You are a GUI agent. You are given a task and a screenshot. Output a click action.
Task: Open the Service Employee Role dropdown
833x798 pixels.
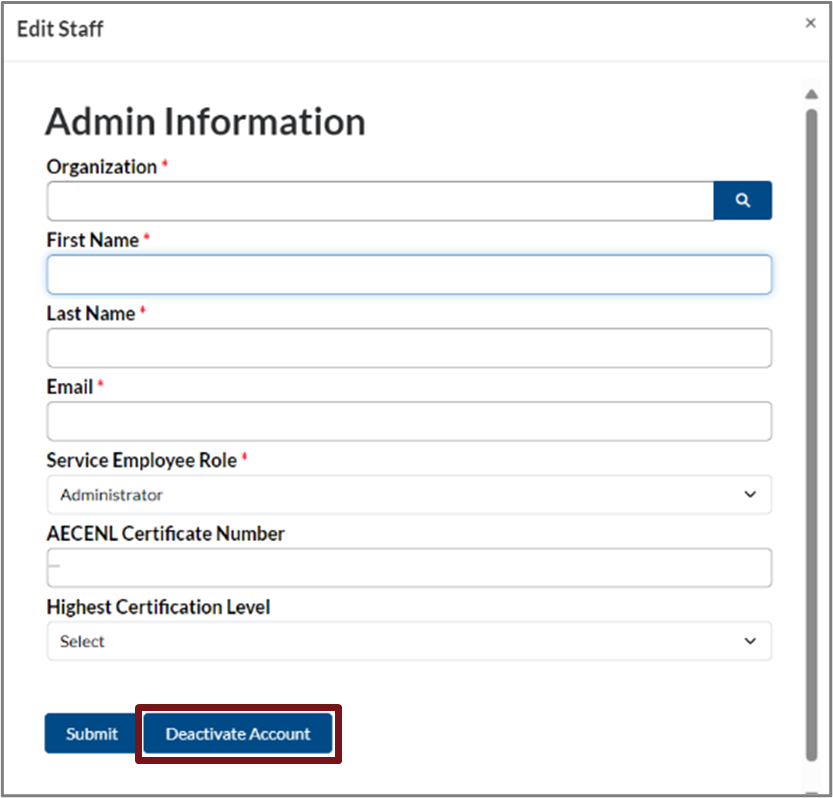coord(409,495)
